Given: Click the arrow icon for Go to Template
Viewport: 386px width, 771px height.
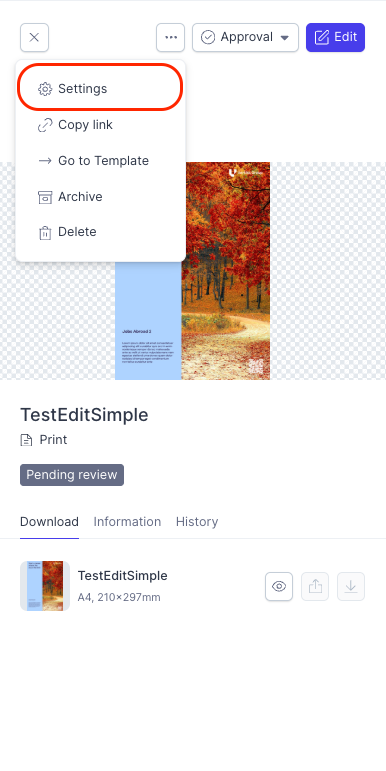Looking at the screenshot, I should click(x=45, y=161).
